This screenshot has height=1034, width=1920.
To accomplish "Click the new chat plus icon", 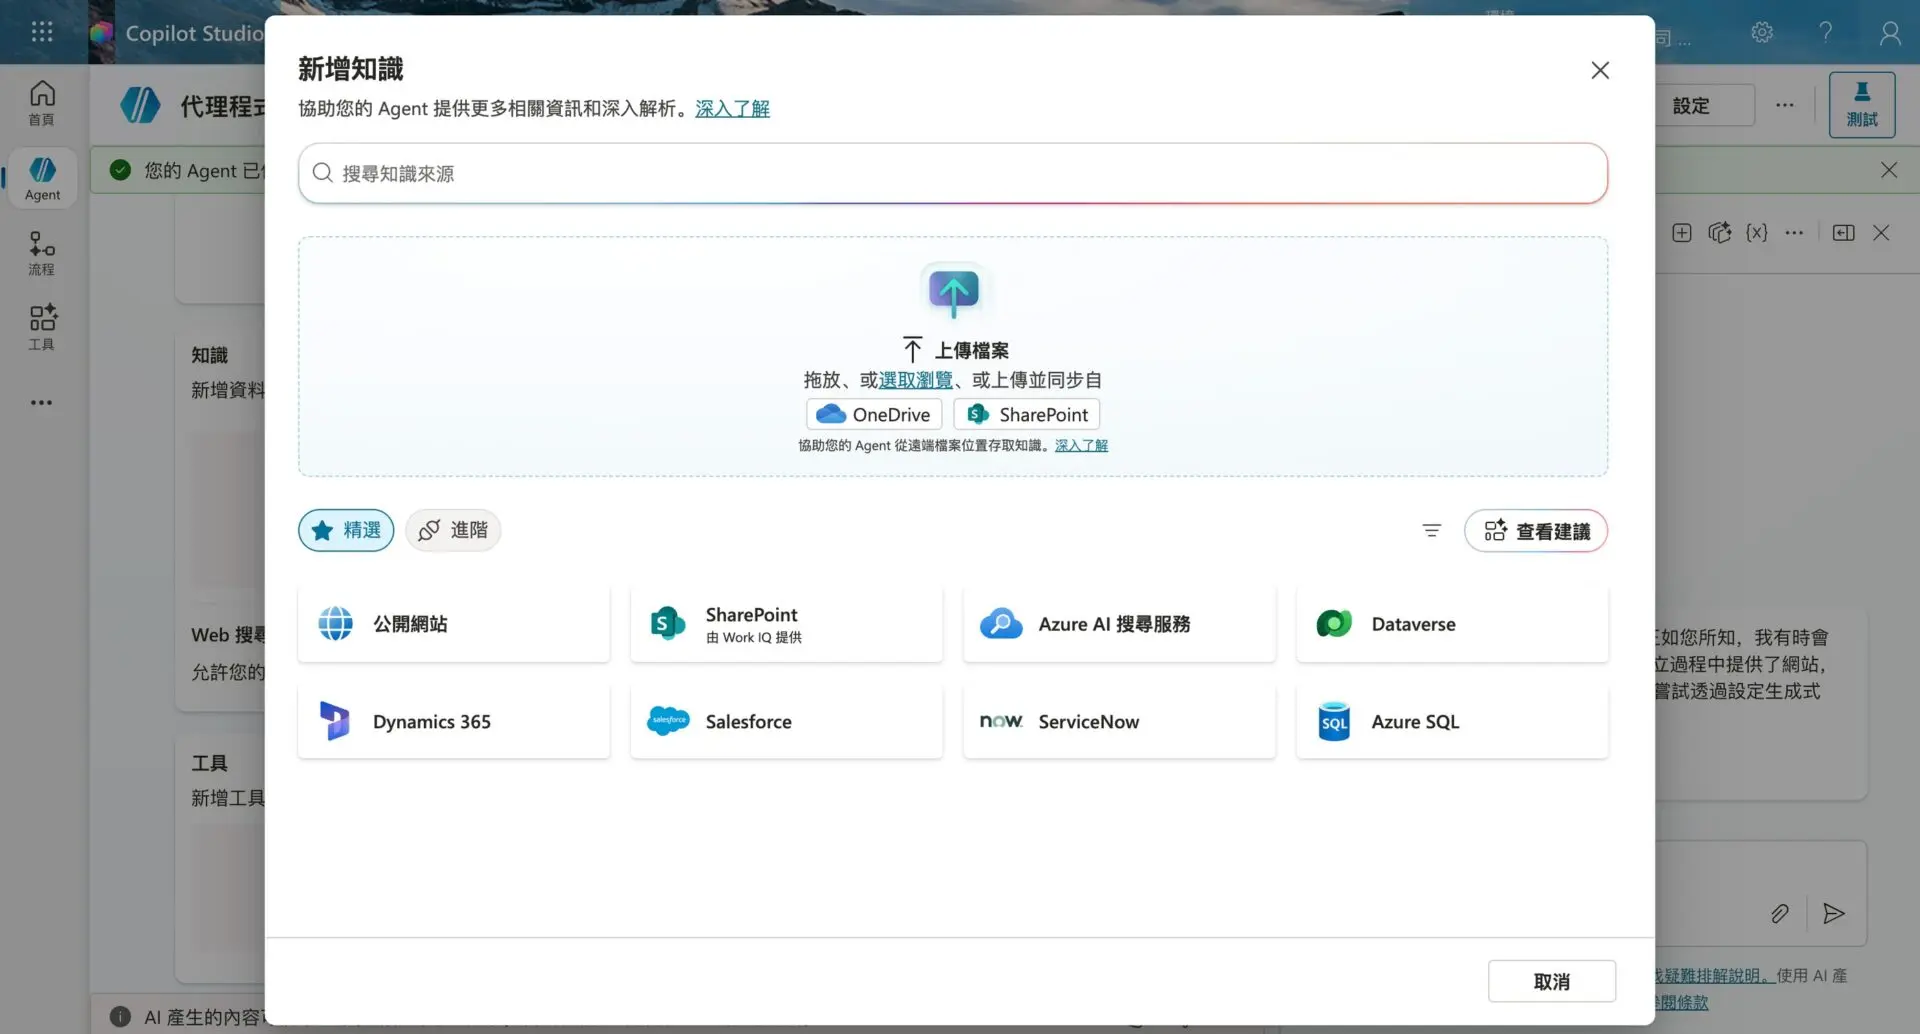I will pyautogui.click(x=1682, y=233).
